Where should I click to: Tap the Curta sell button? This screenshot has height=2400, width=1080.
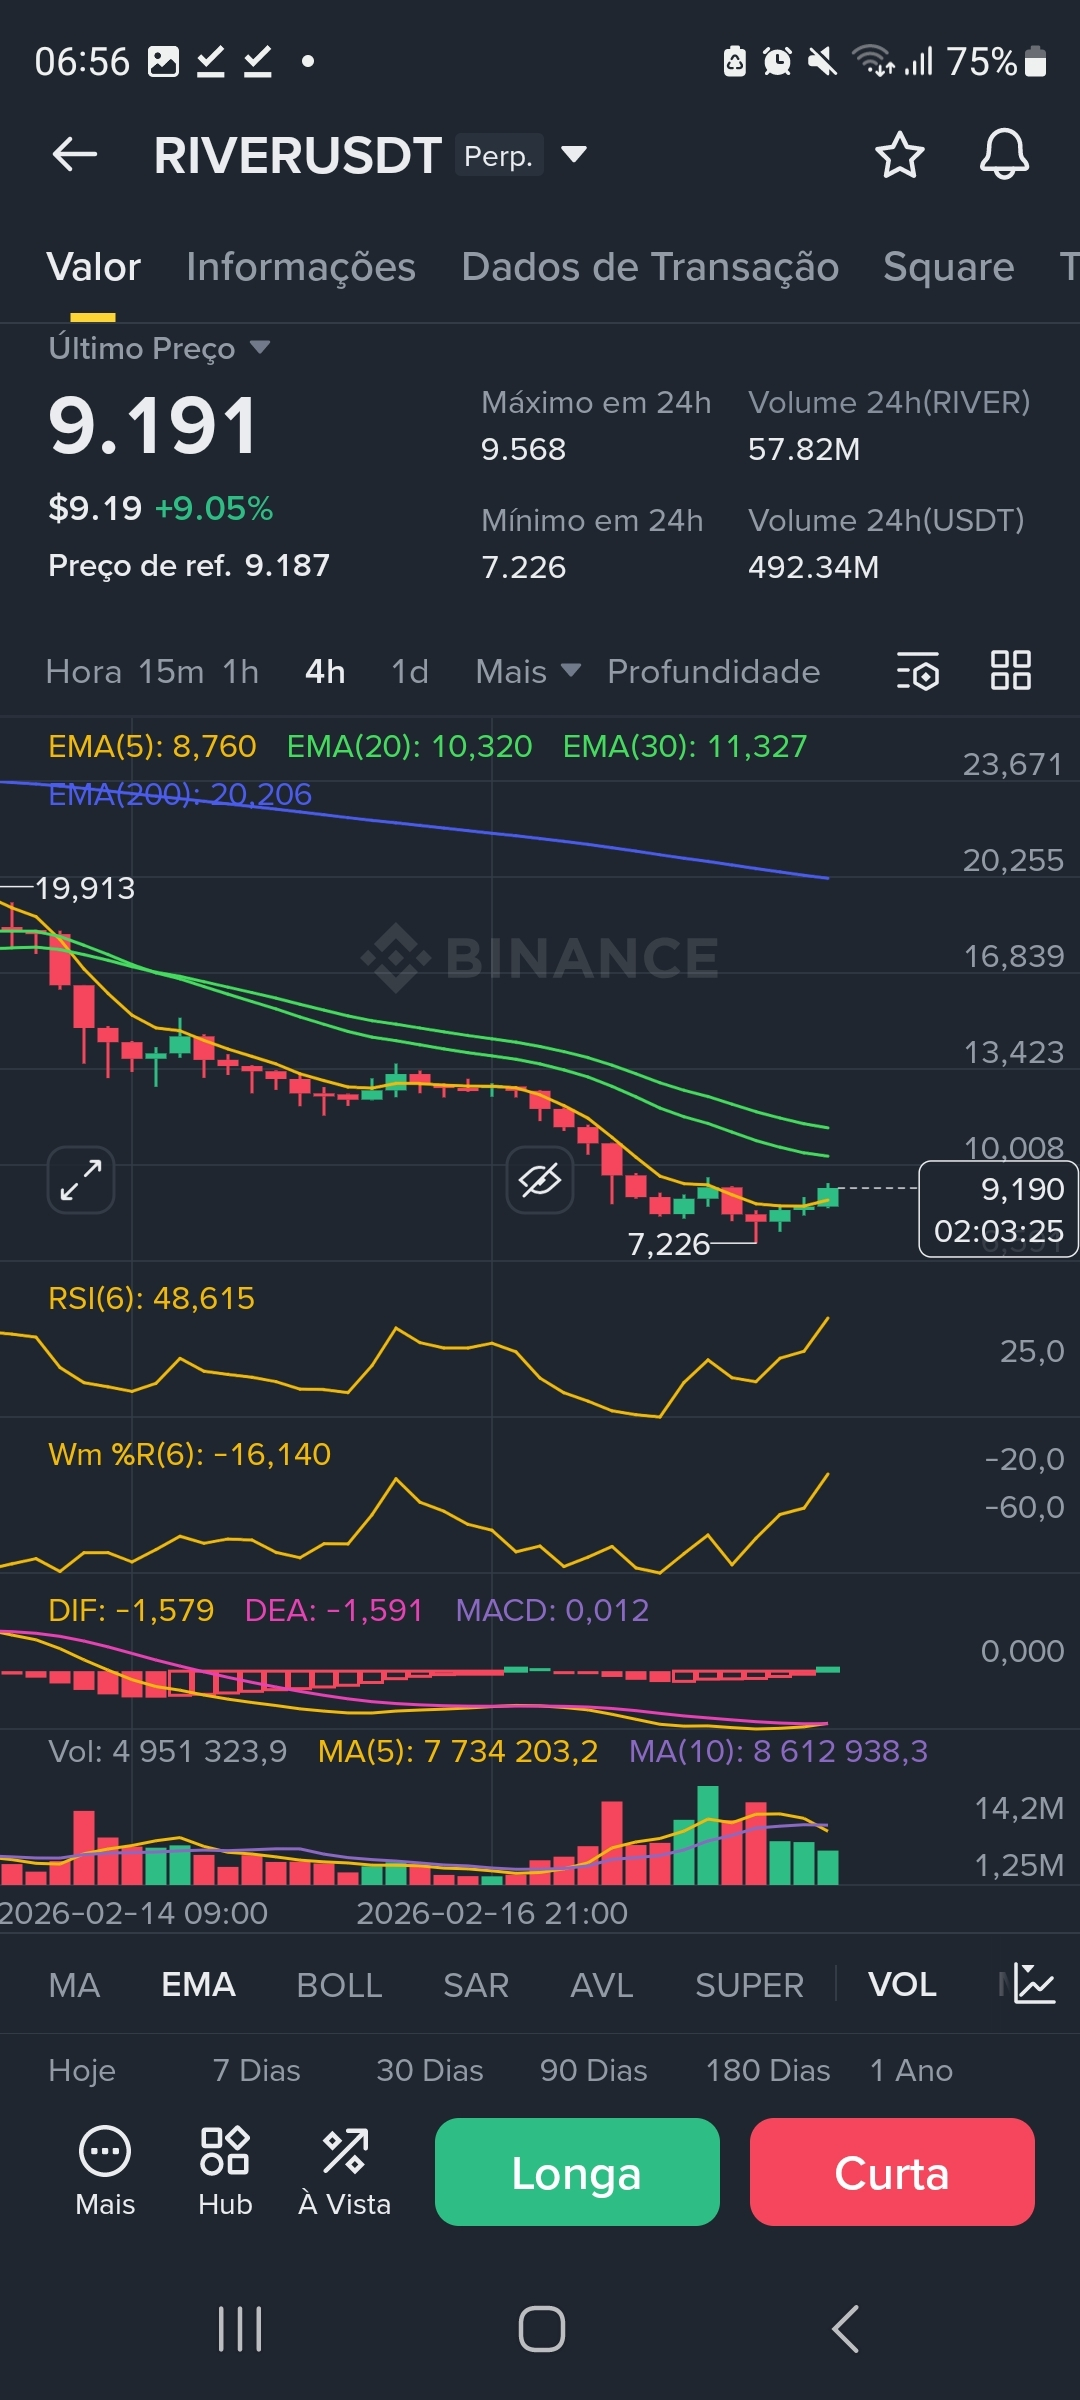892,2172
